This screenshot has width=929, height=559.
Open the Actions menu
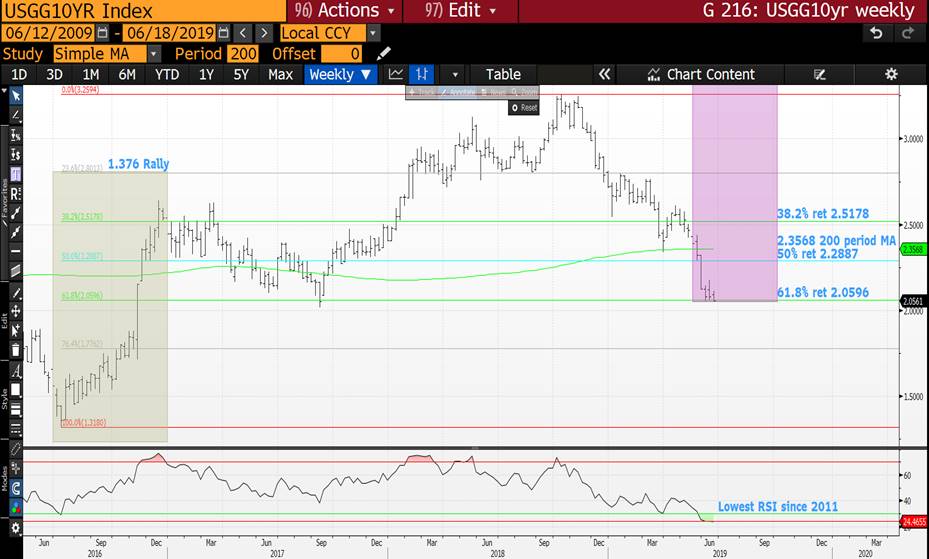(x=344, y=11)
